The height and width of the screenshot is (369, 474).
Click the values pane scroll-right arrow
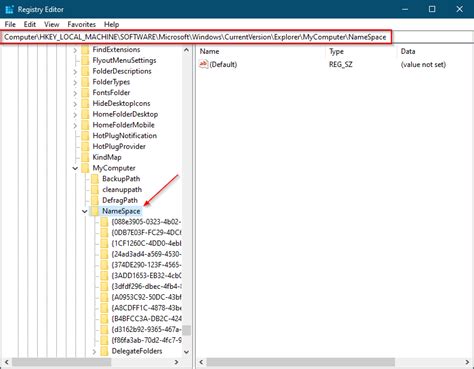(x=467, y=362)
